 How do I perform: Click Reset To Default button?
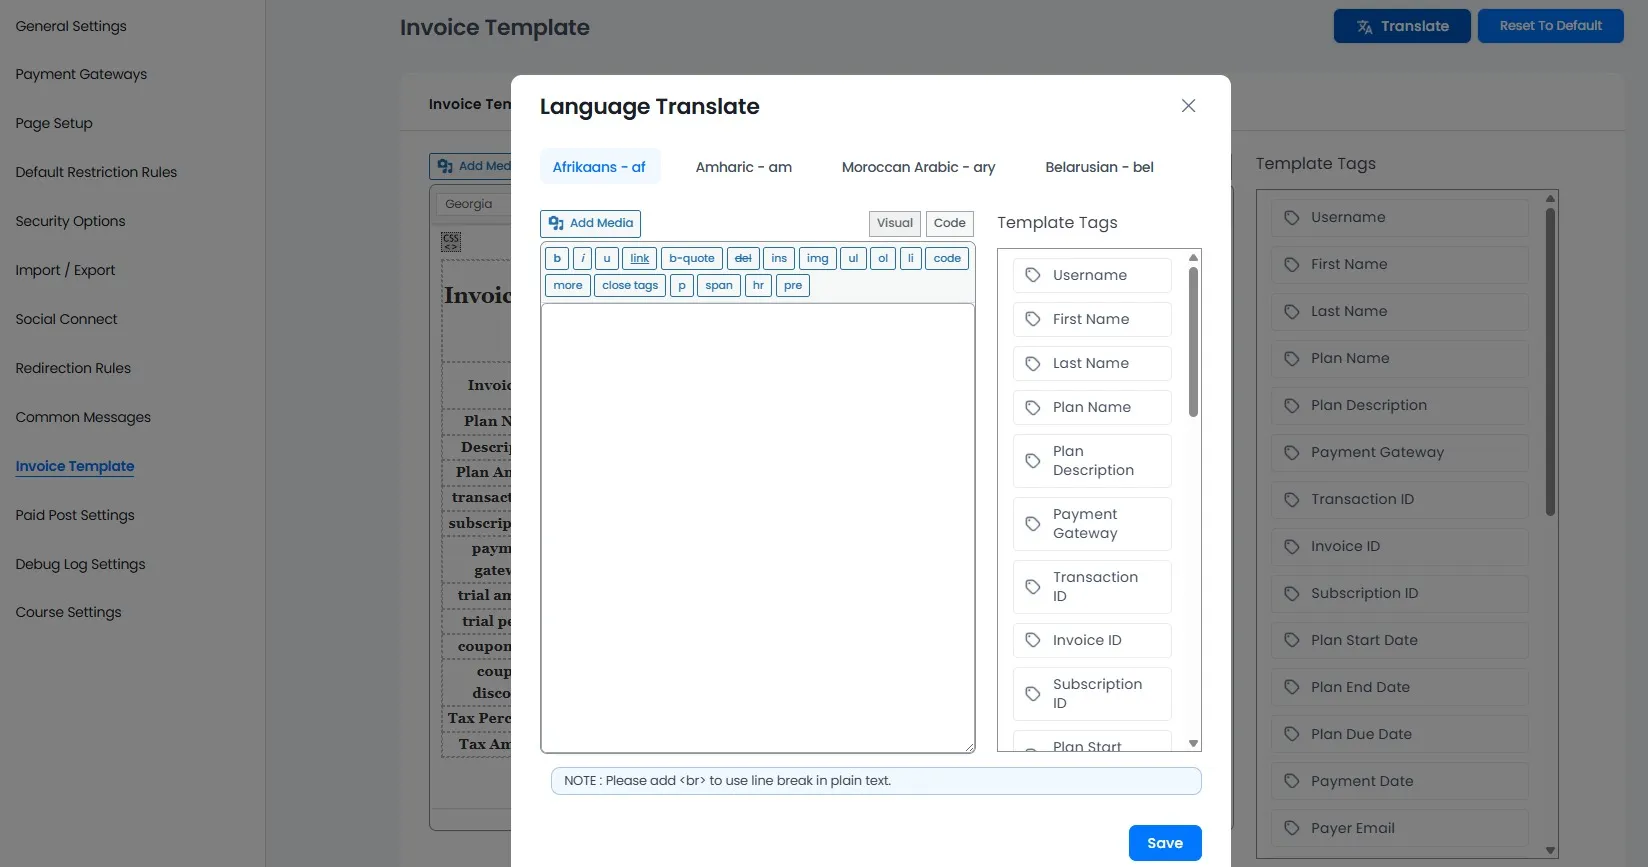[x=1550, y=26]
